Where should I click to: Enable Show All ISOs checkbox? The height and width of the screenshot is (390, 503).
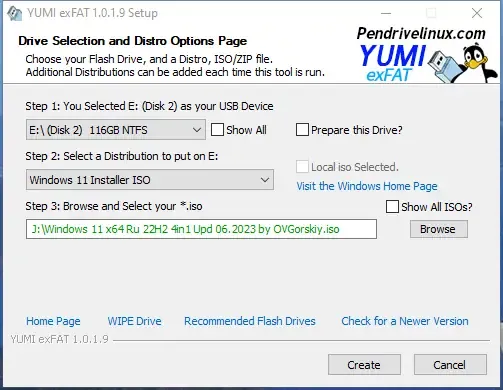tap(392, 207)
